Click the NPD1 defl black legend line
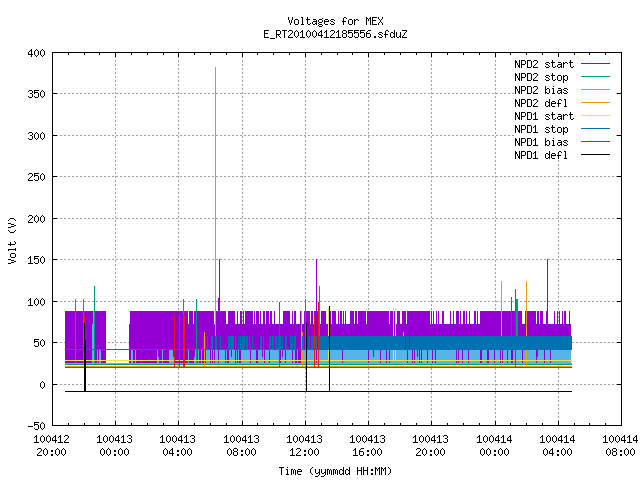Image resolution: width=640 pixels, height=480 pixels. pyautogui.click(x=595, y=155)
